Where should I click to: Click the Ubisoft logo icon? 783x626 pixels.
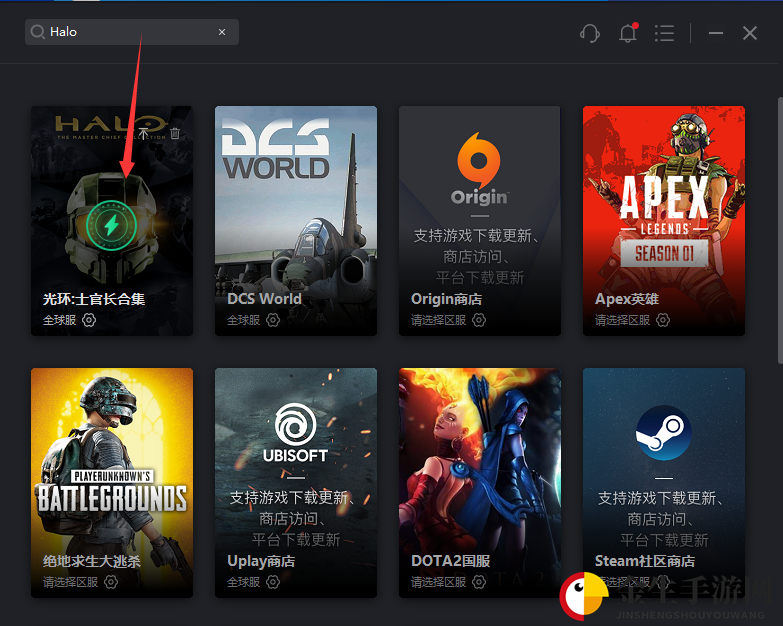point(295,432)
